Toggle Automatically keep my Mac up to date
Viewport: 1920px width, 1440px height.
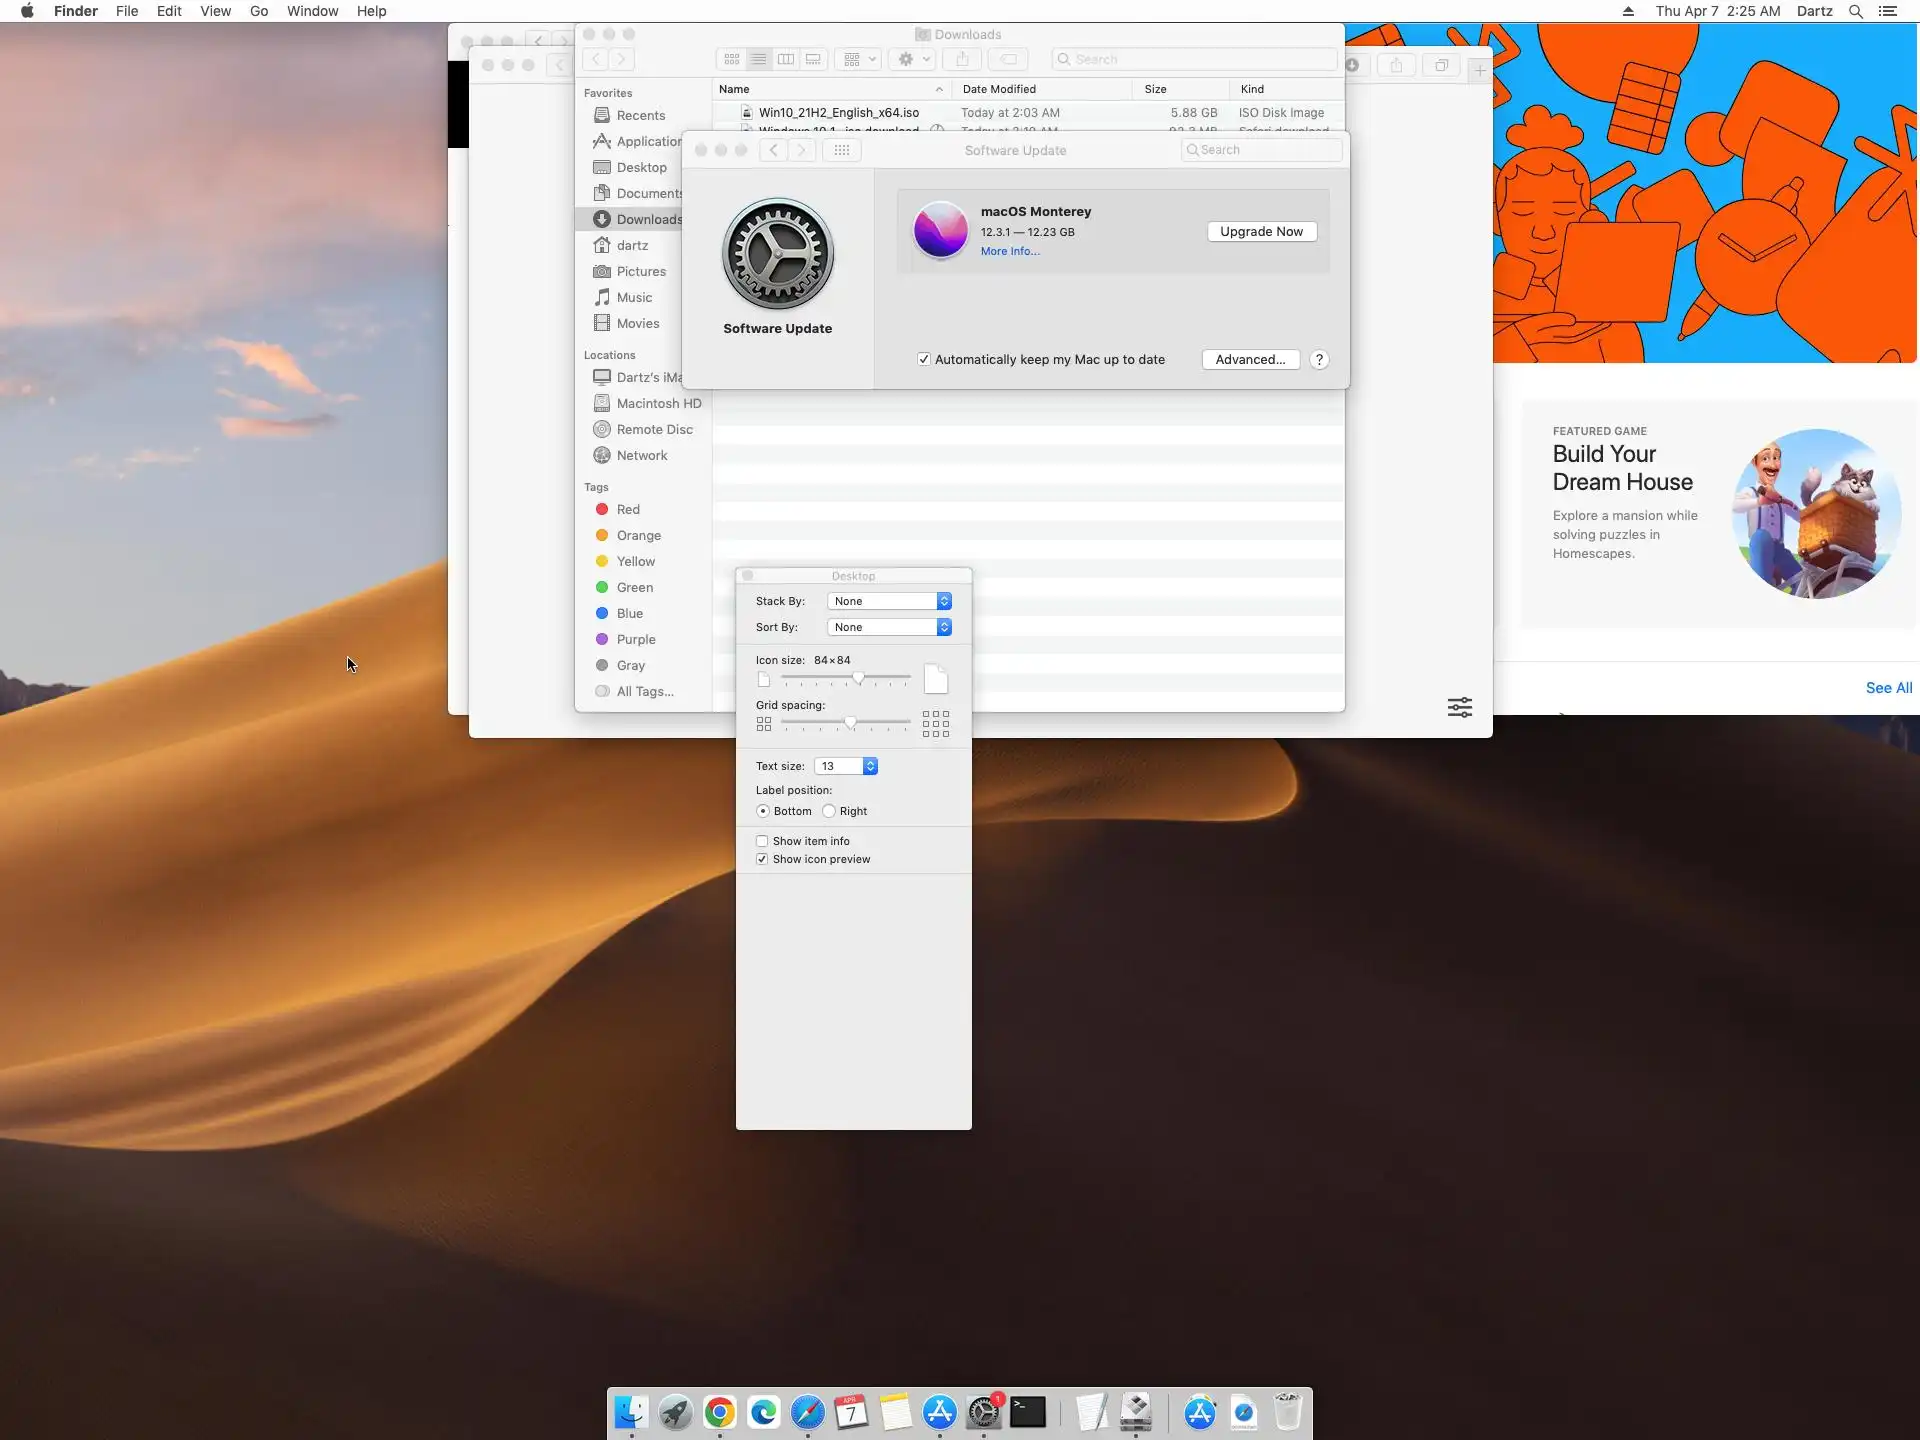(924, 360)
